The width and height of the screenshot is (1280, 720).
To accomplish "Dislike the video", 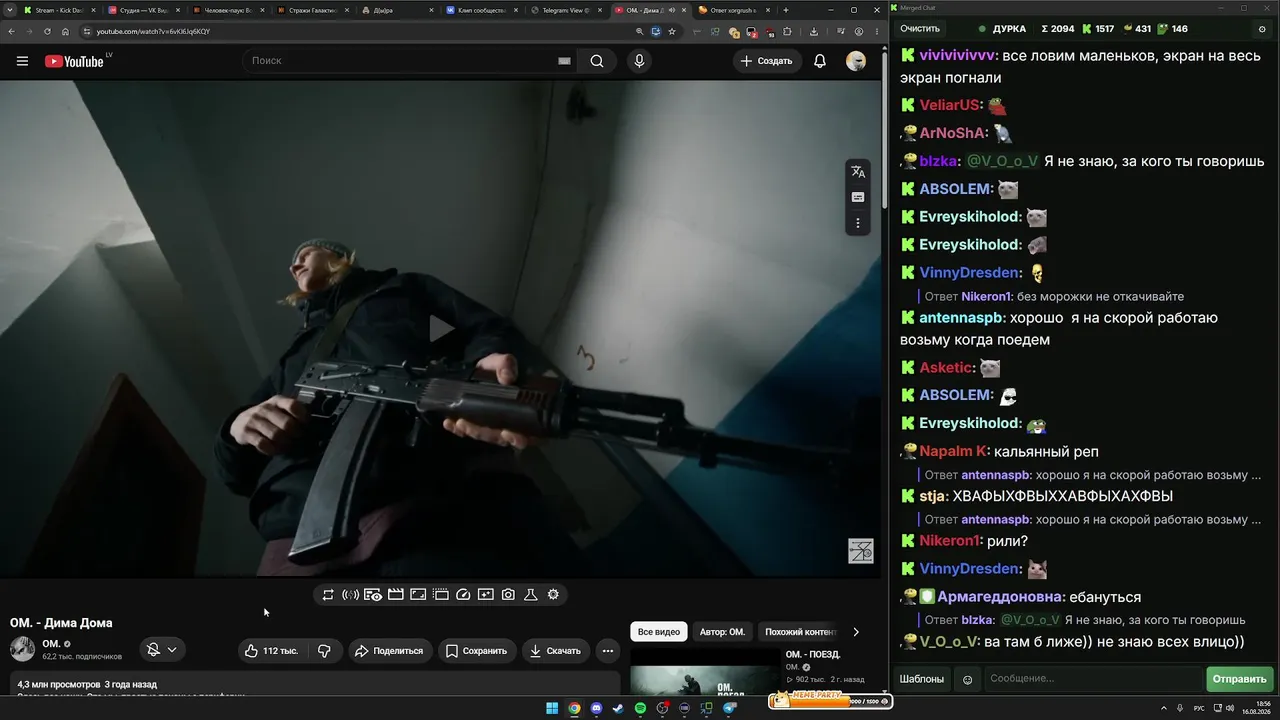I will 324,651.
